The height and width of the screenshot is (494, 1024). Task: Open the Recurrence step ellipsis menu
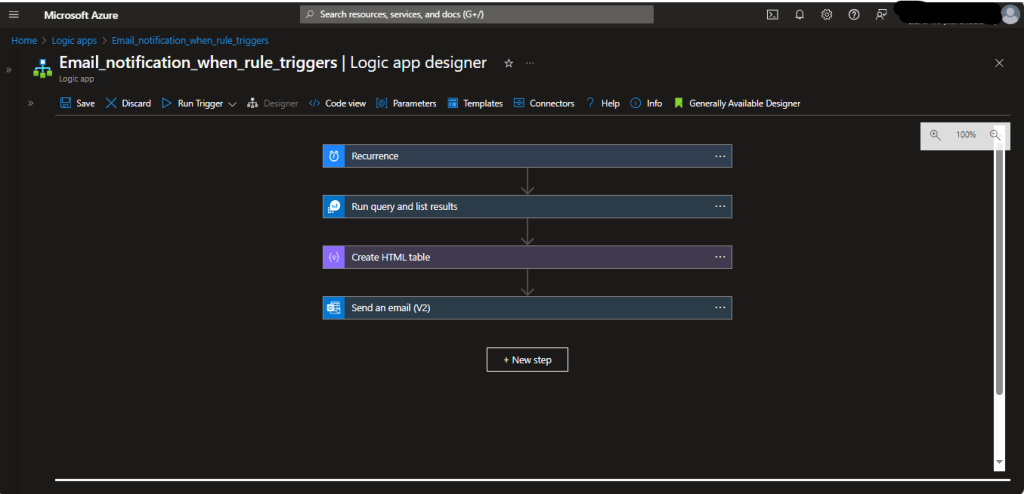(x=720, y=156)
